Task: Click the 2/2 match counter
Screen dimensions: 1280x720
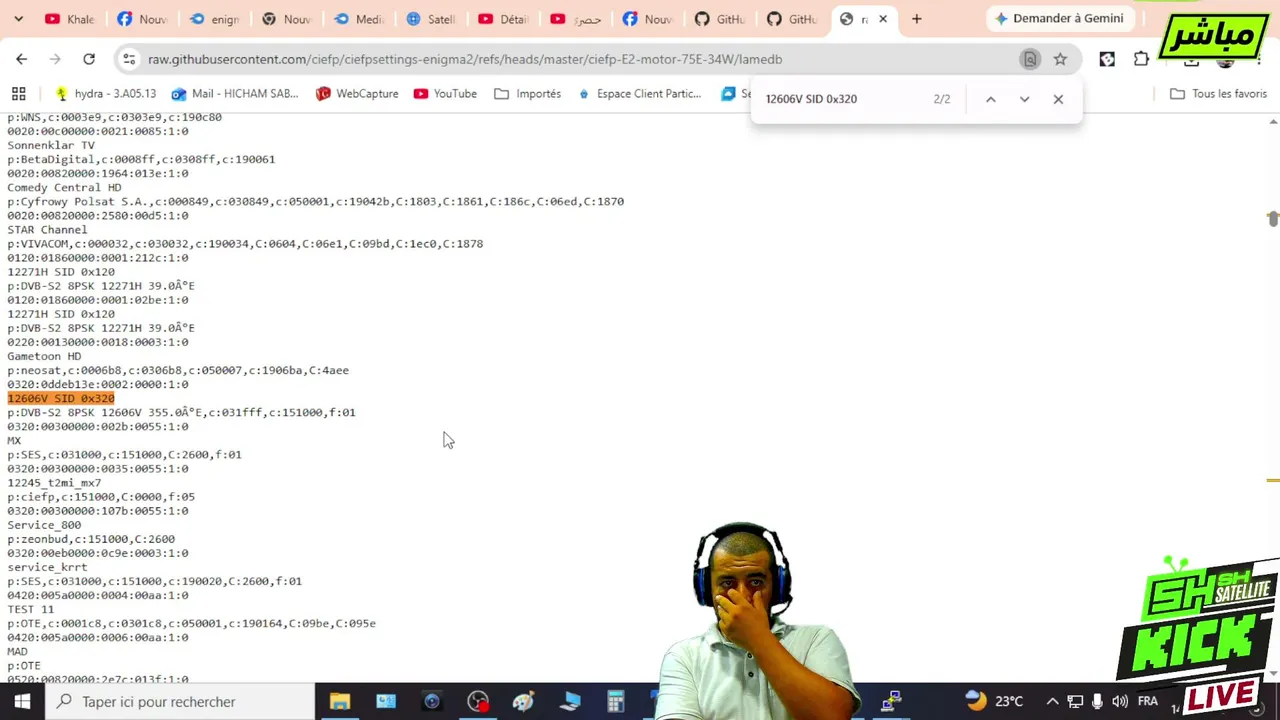Action: [942, 99]
